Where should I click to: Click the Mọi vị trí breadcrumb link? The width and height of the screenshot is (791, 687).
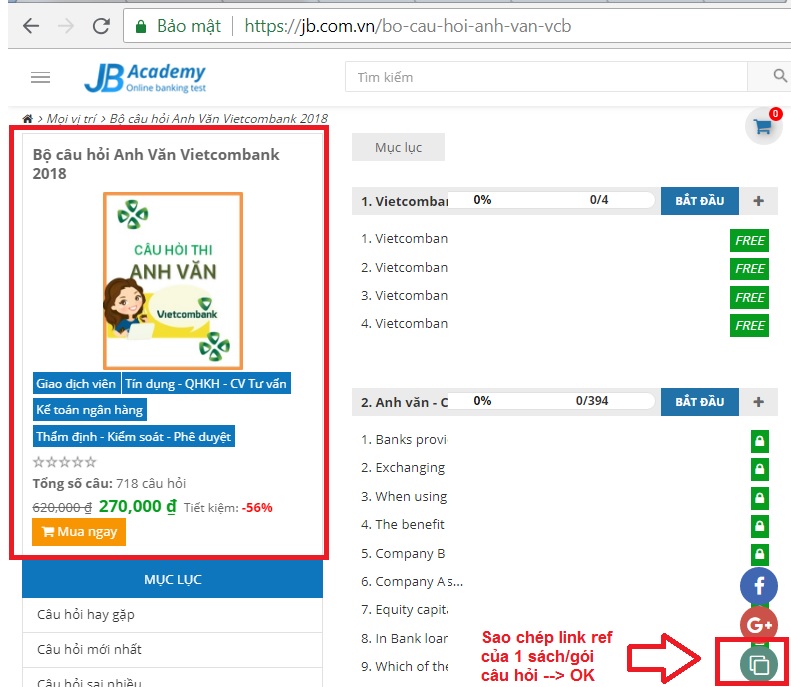click(x=71, y=119)
